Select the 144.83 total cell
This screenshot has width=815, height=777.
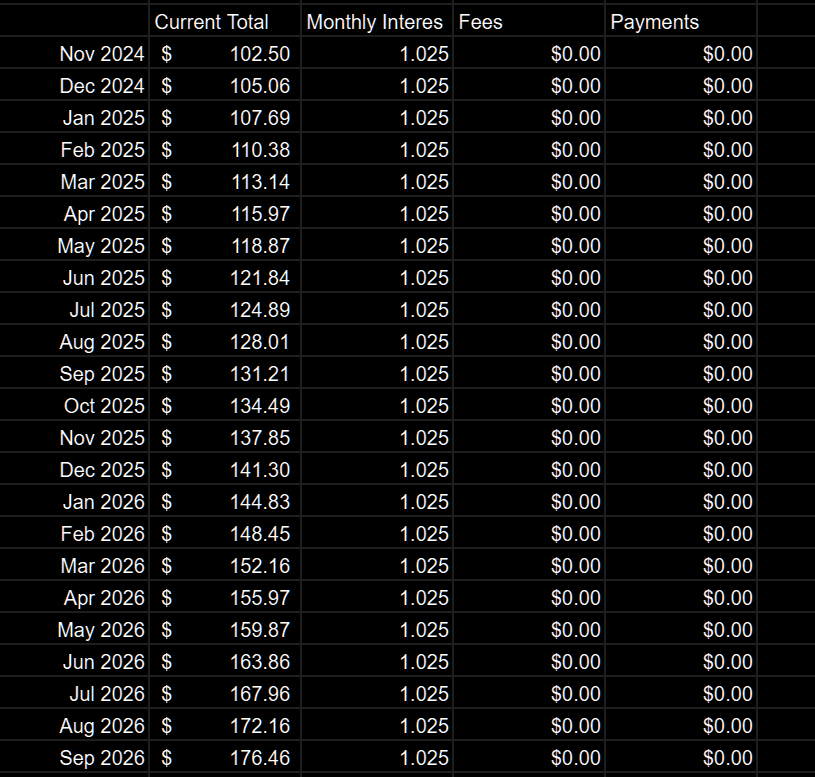point(225,502)
